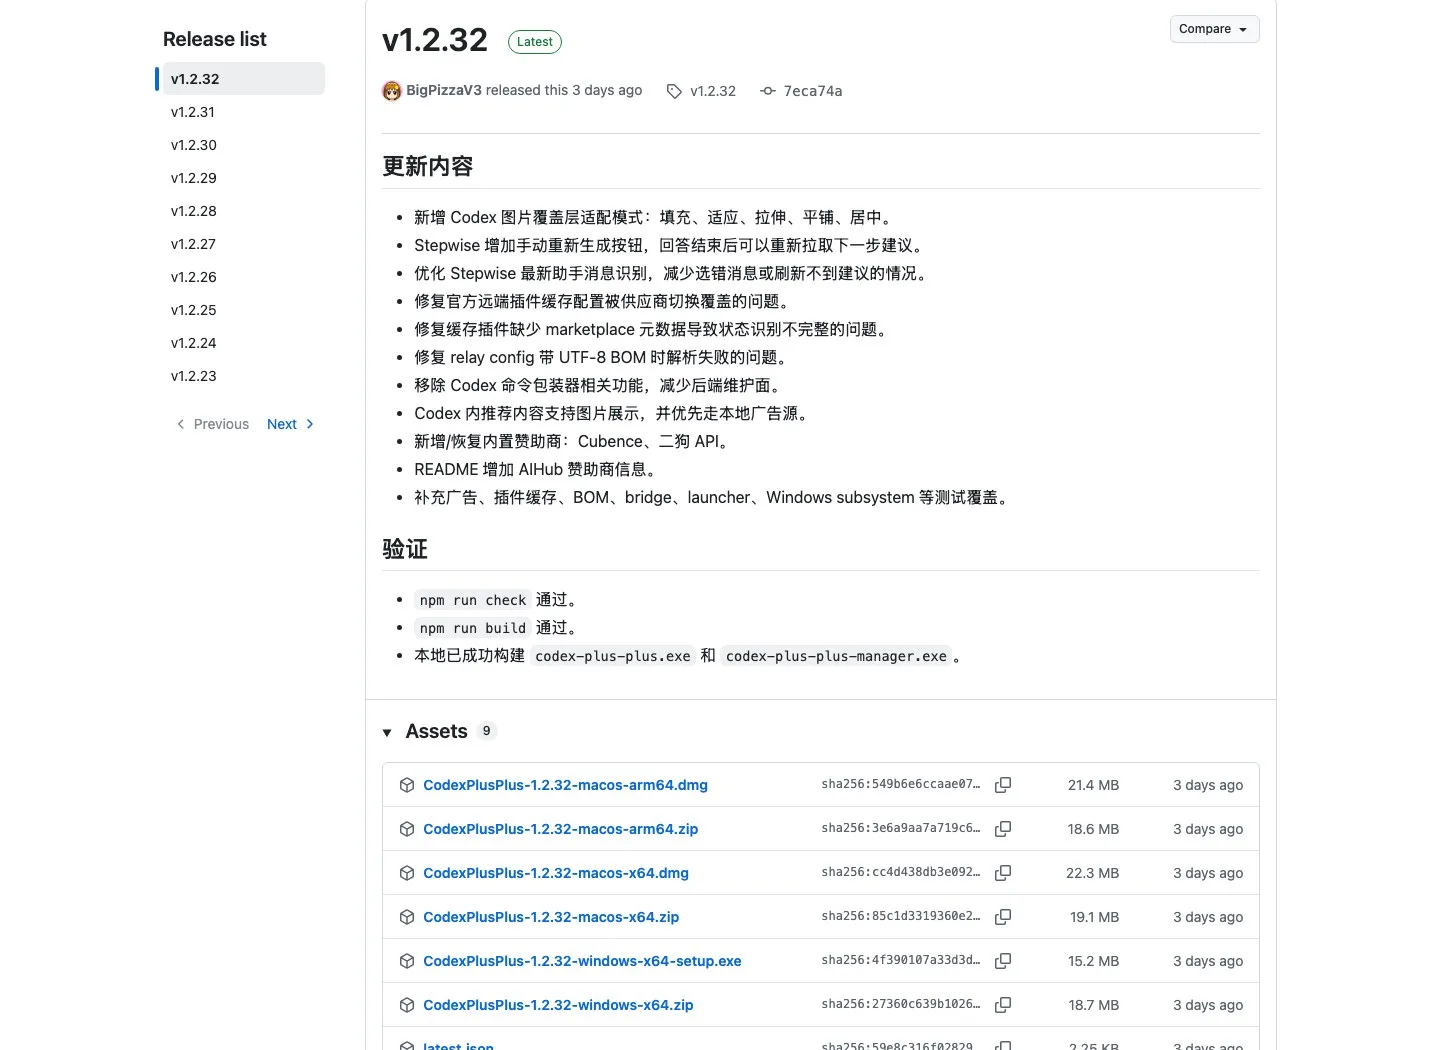1440x1050 pixels.
Task: Download CodexPlusPlus-1.2.32-macos-x64.zip
Action: click(x=551, y=917)
